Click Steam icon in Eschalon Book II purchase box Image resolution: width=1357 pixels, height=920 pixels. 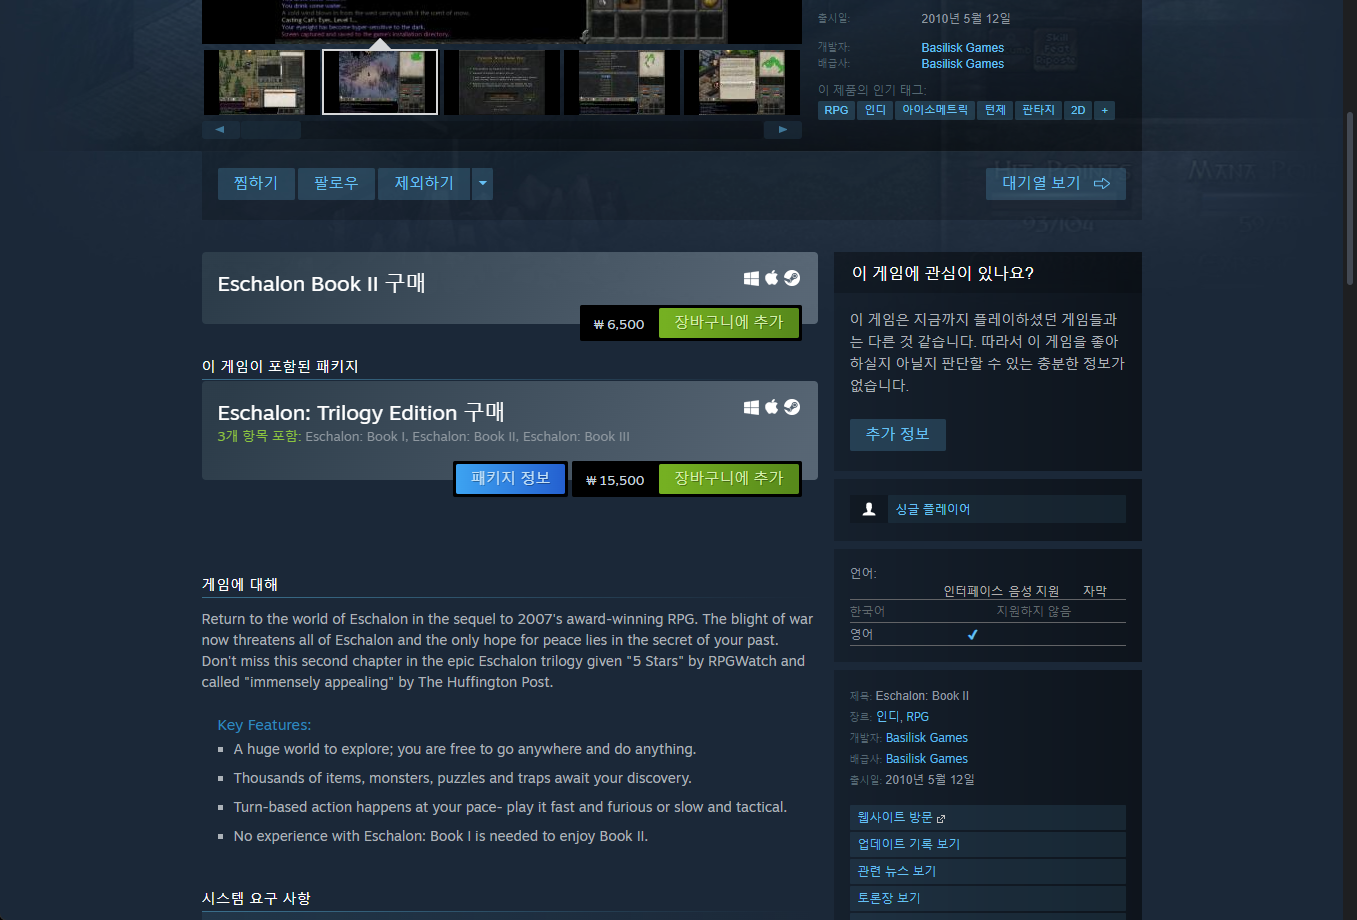(x=791, y=278)
